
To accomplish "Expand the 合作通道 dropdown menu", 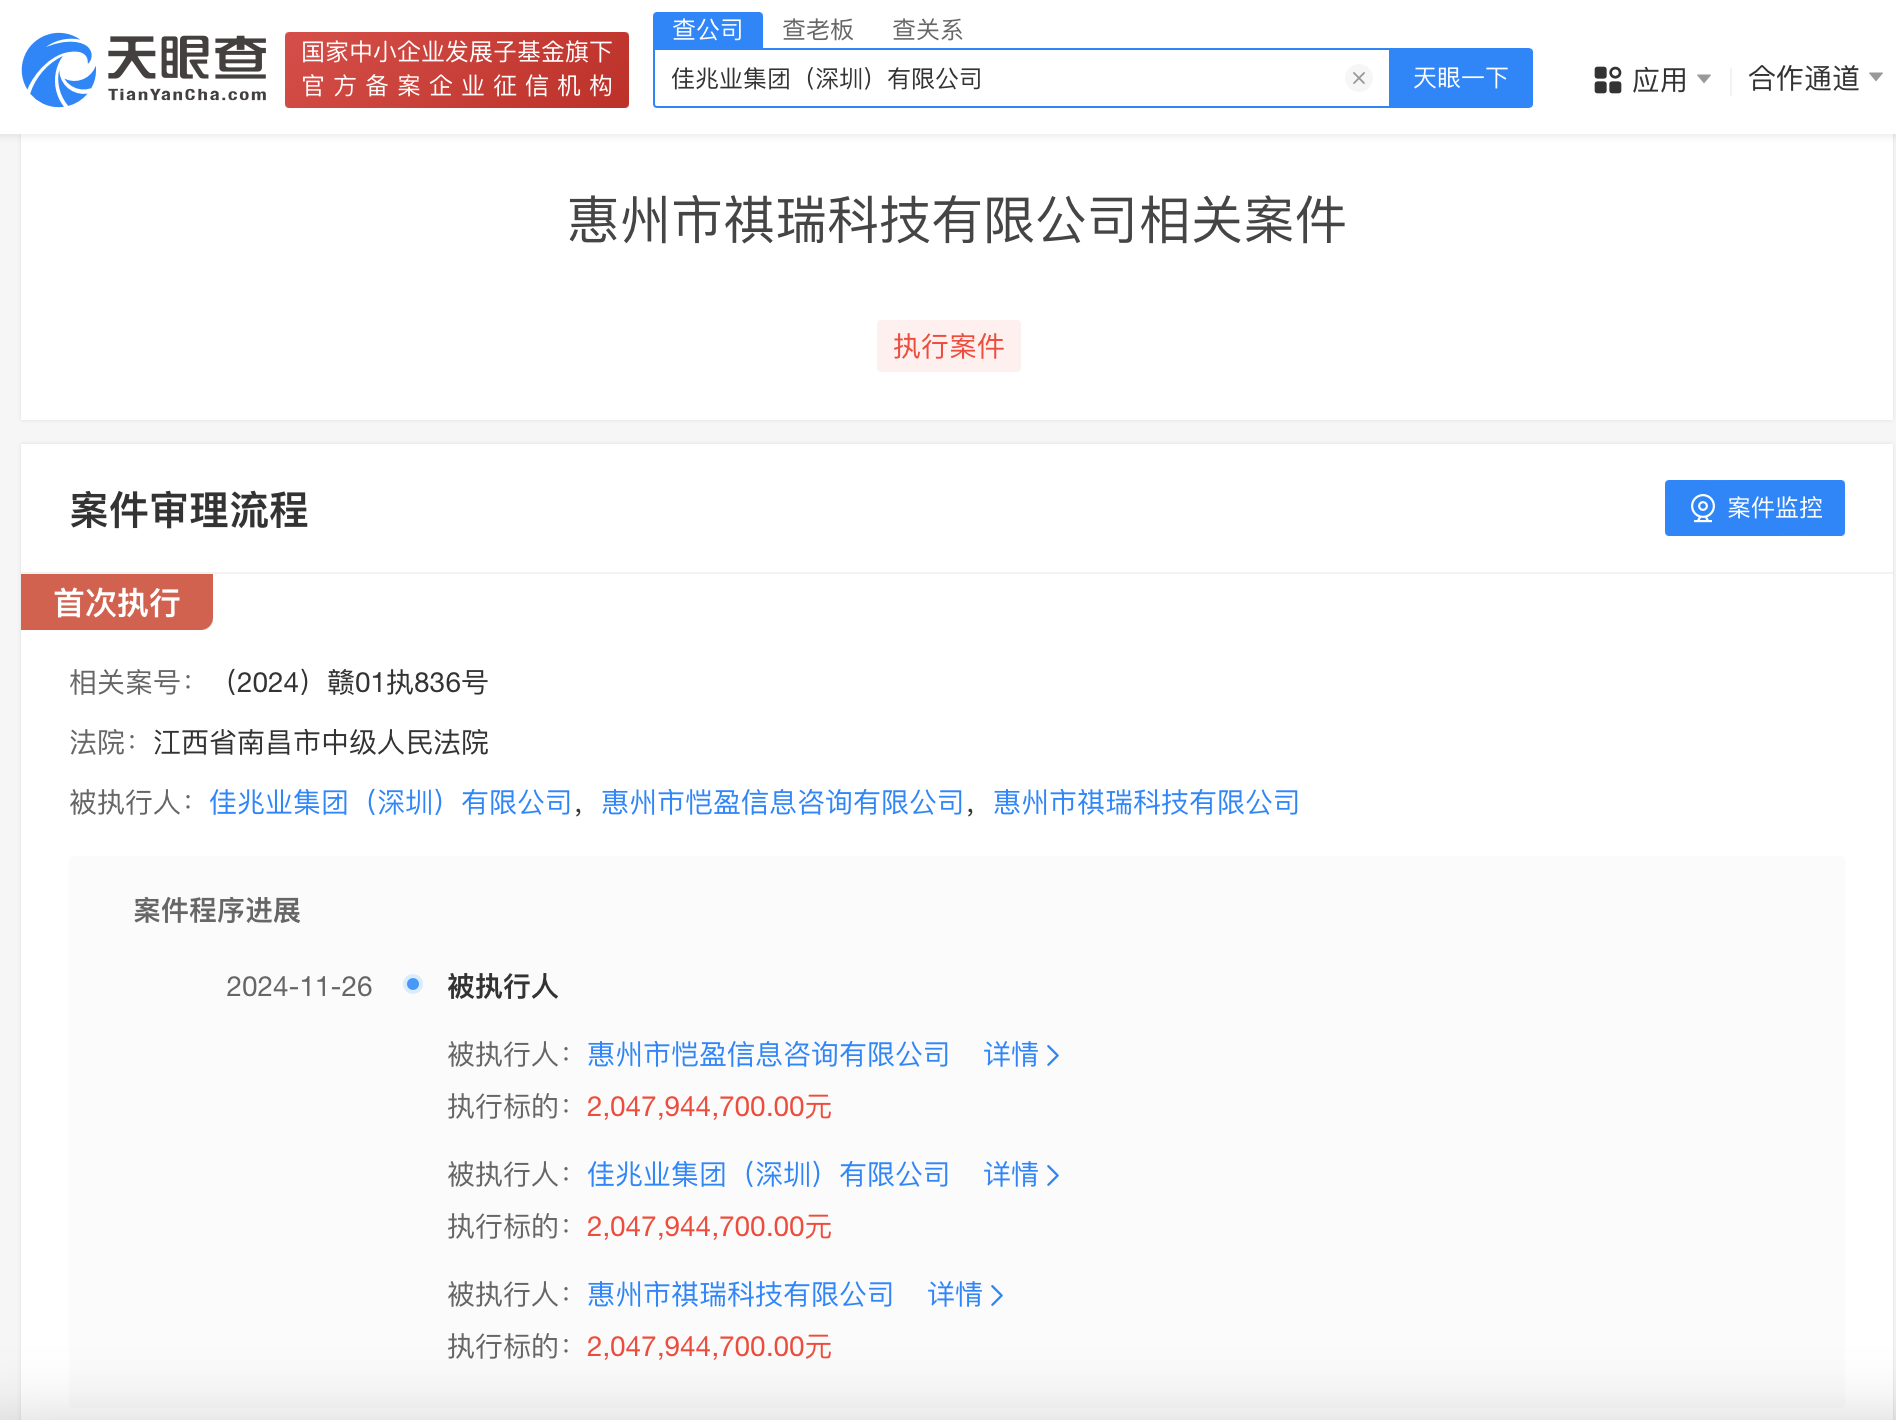I will pyautogui.click(x=1814, y=78).
